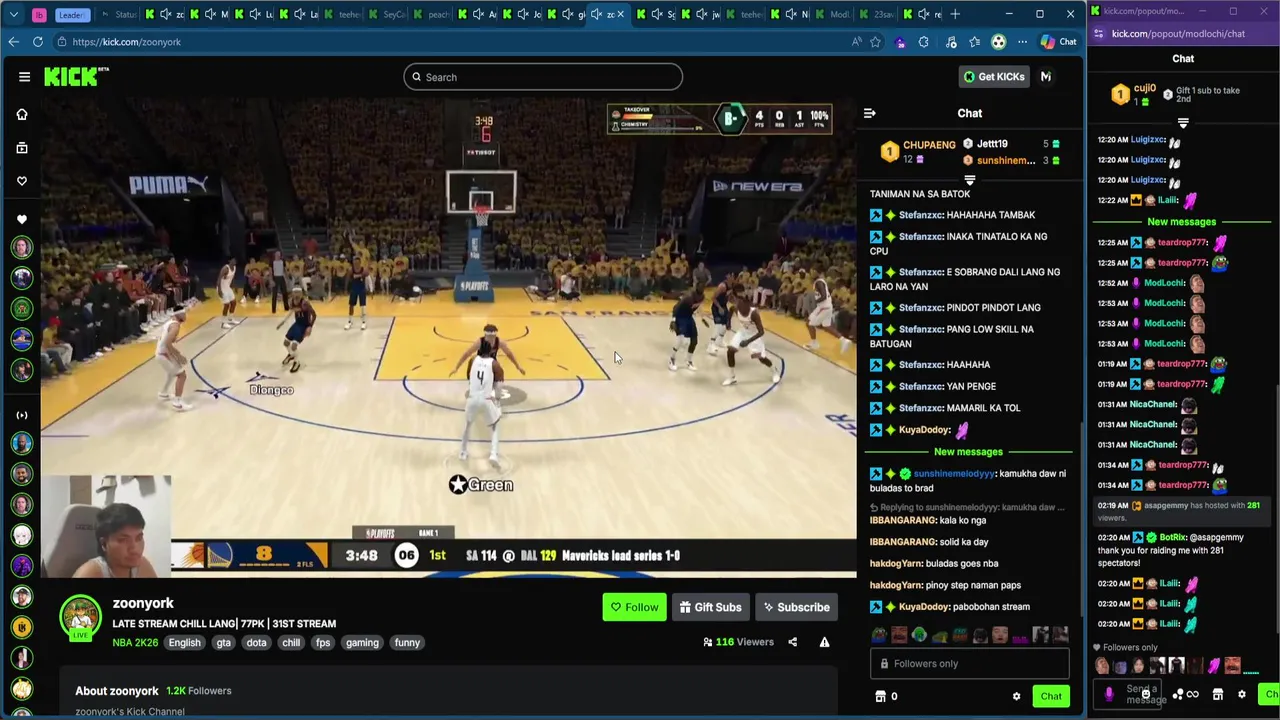Open the Following heart icon in sidebar
Screen dimensions: 1280x720
pos(22,181)
